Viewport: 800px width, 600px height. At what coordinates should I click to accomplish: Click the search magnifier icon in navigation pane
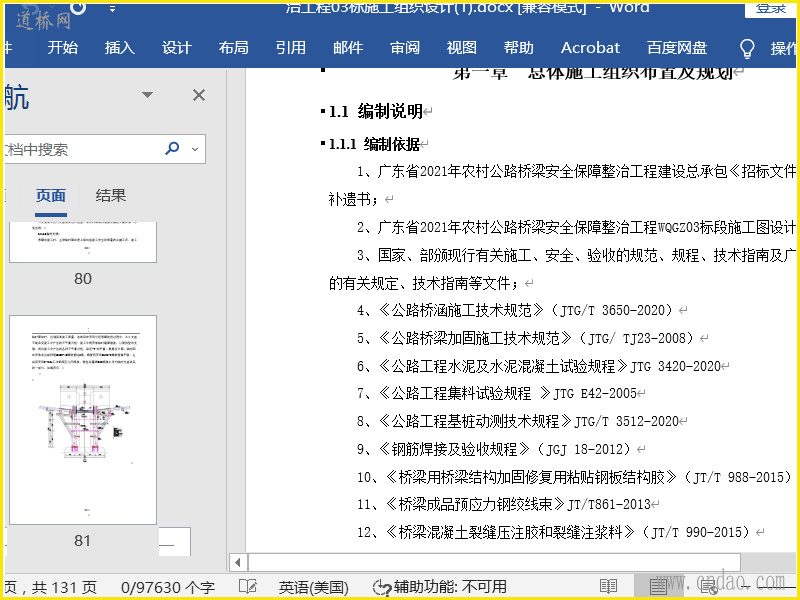point(172,149)
